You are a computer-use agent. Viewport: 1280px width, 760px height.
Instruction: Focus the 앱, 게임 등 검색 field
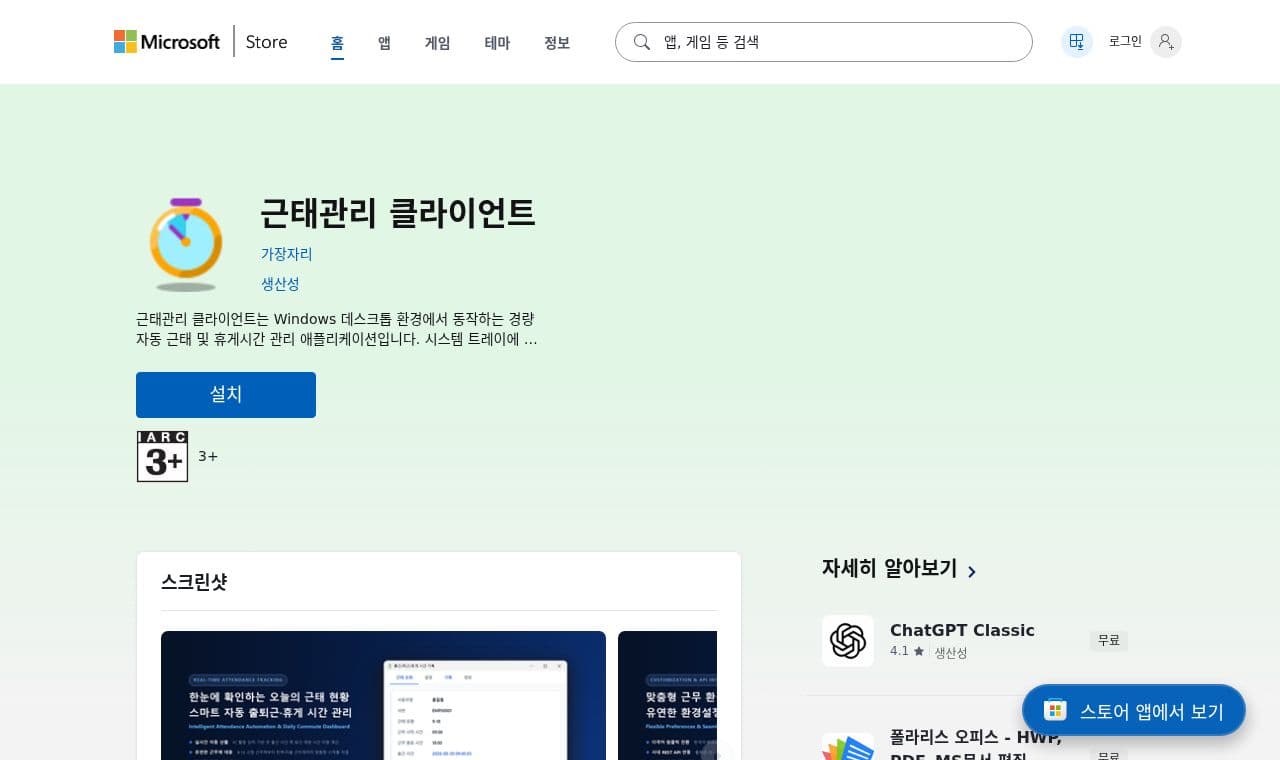(x=823, y=42)
